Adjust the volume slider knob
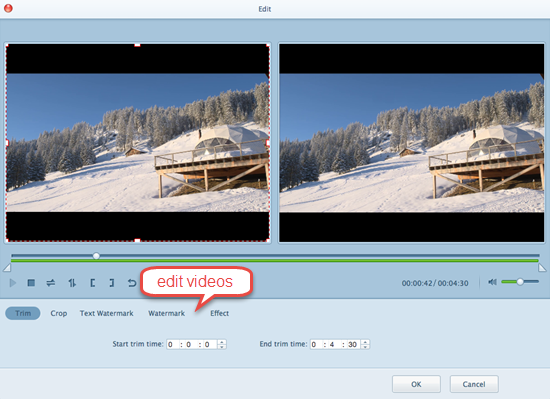This screenshot has width=550, height=399. 520,282
